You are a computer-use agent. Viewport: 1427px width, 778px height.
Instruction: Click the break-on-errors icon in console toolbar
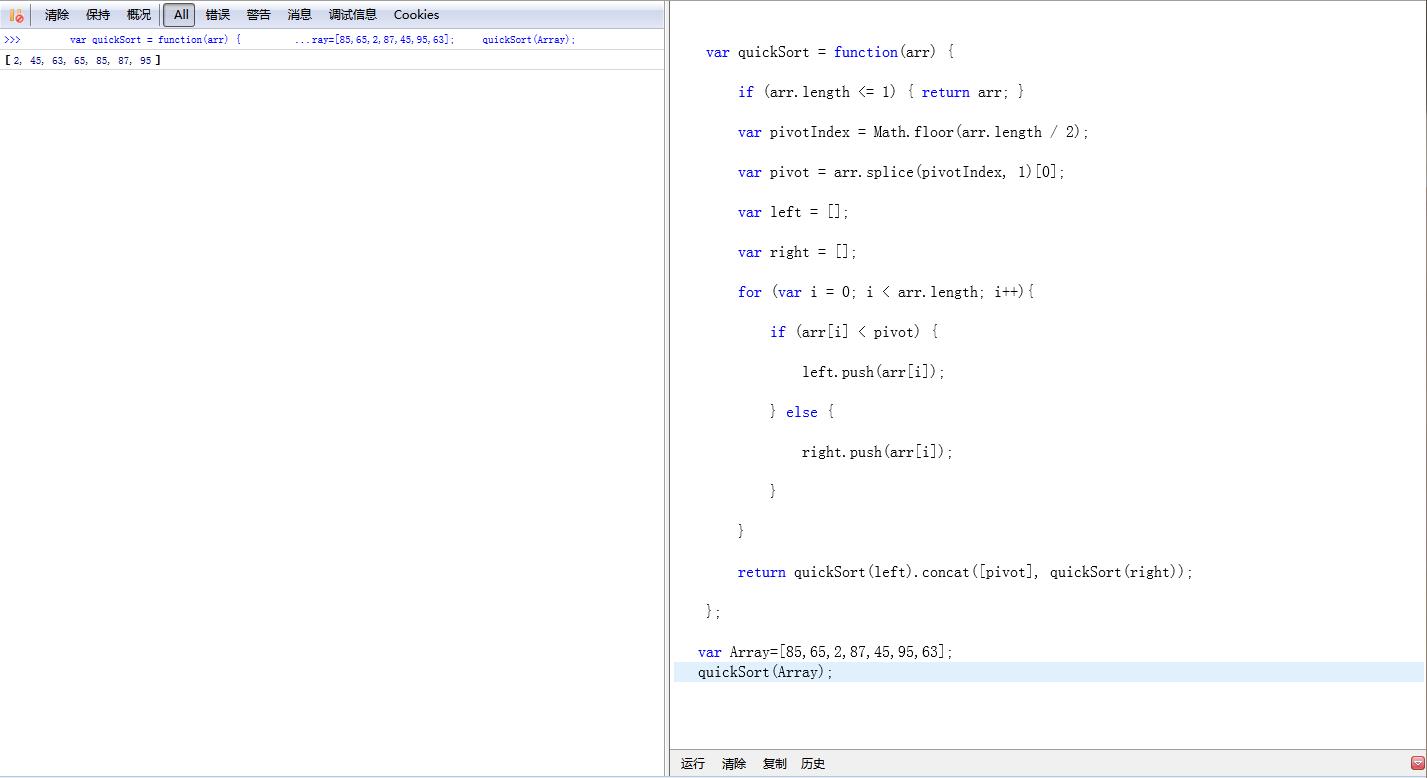(x=16, y=15)
